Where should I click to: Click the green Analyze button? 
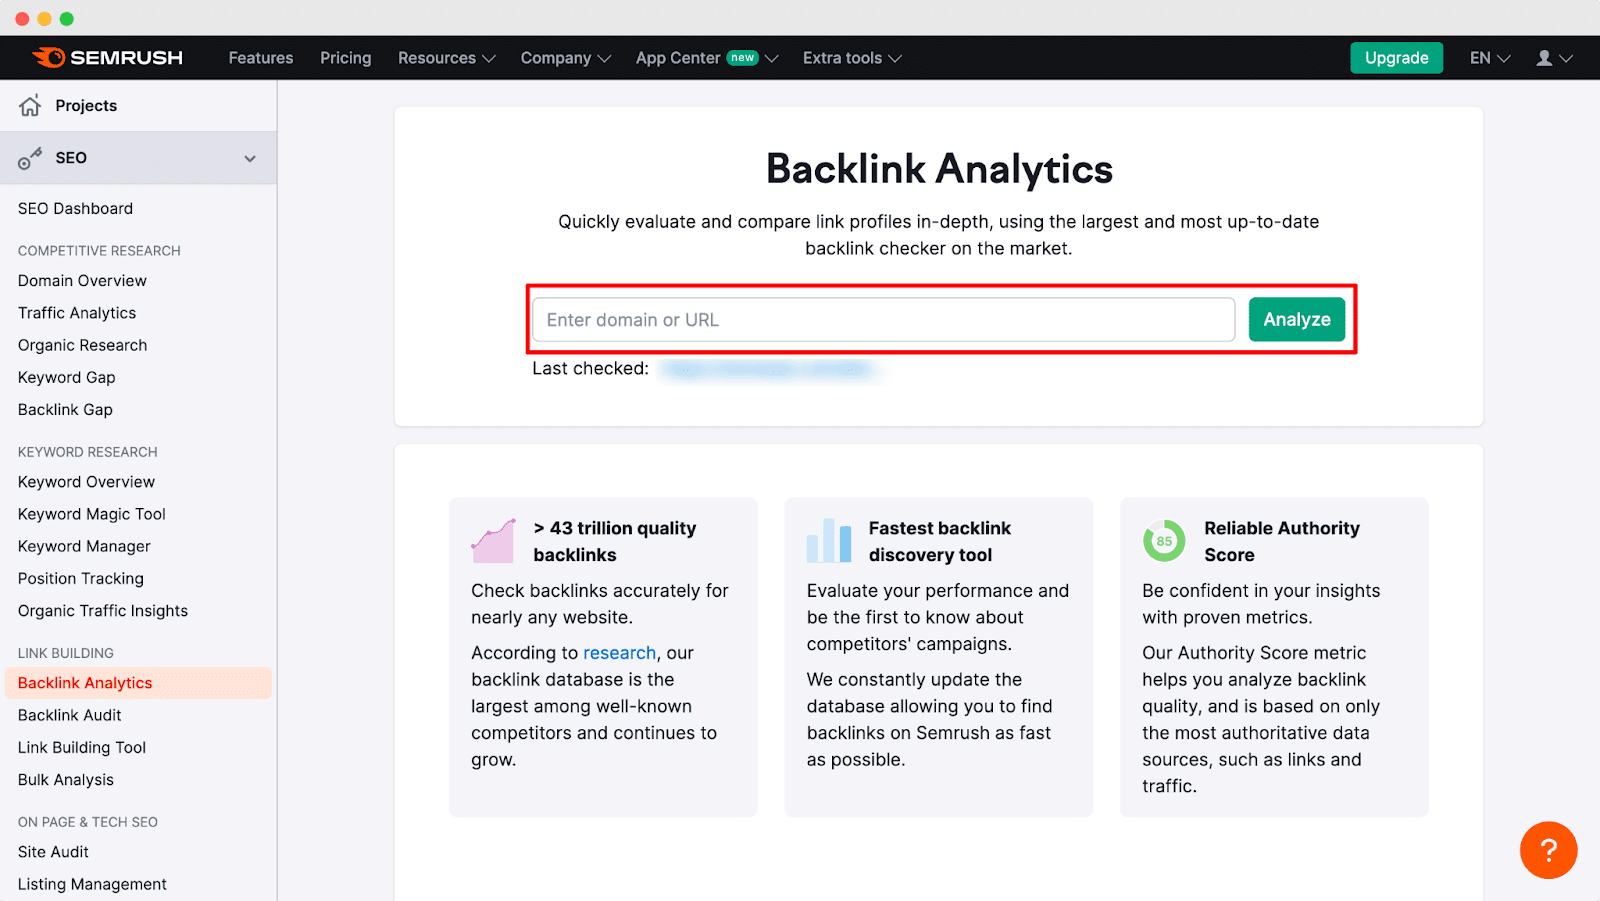[1296, 319]
